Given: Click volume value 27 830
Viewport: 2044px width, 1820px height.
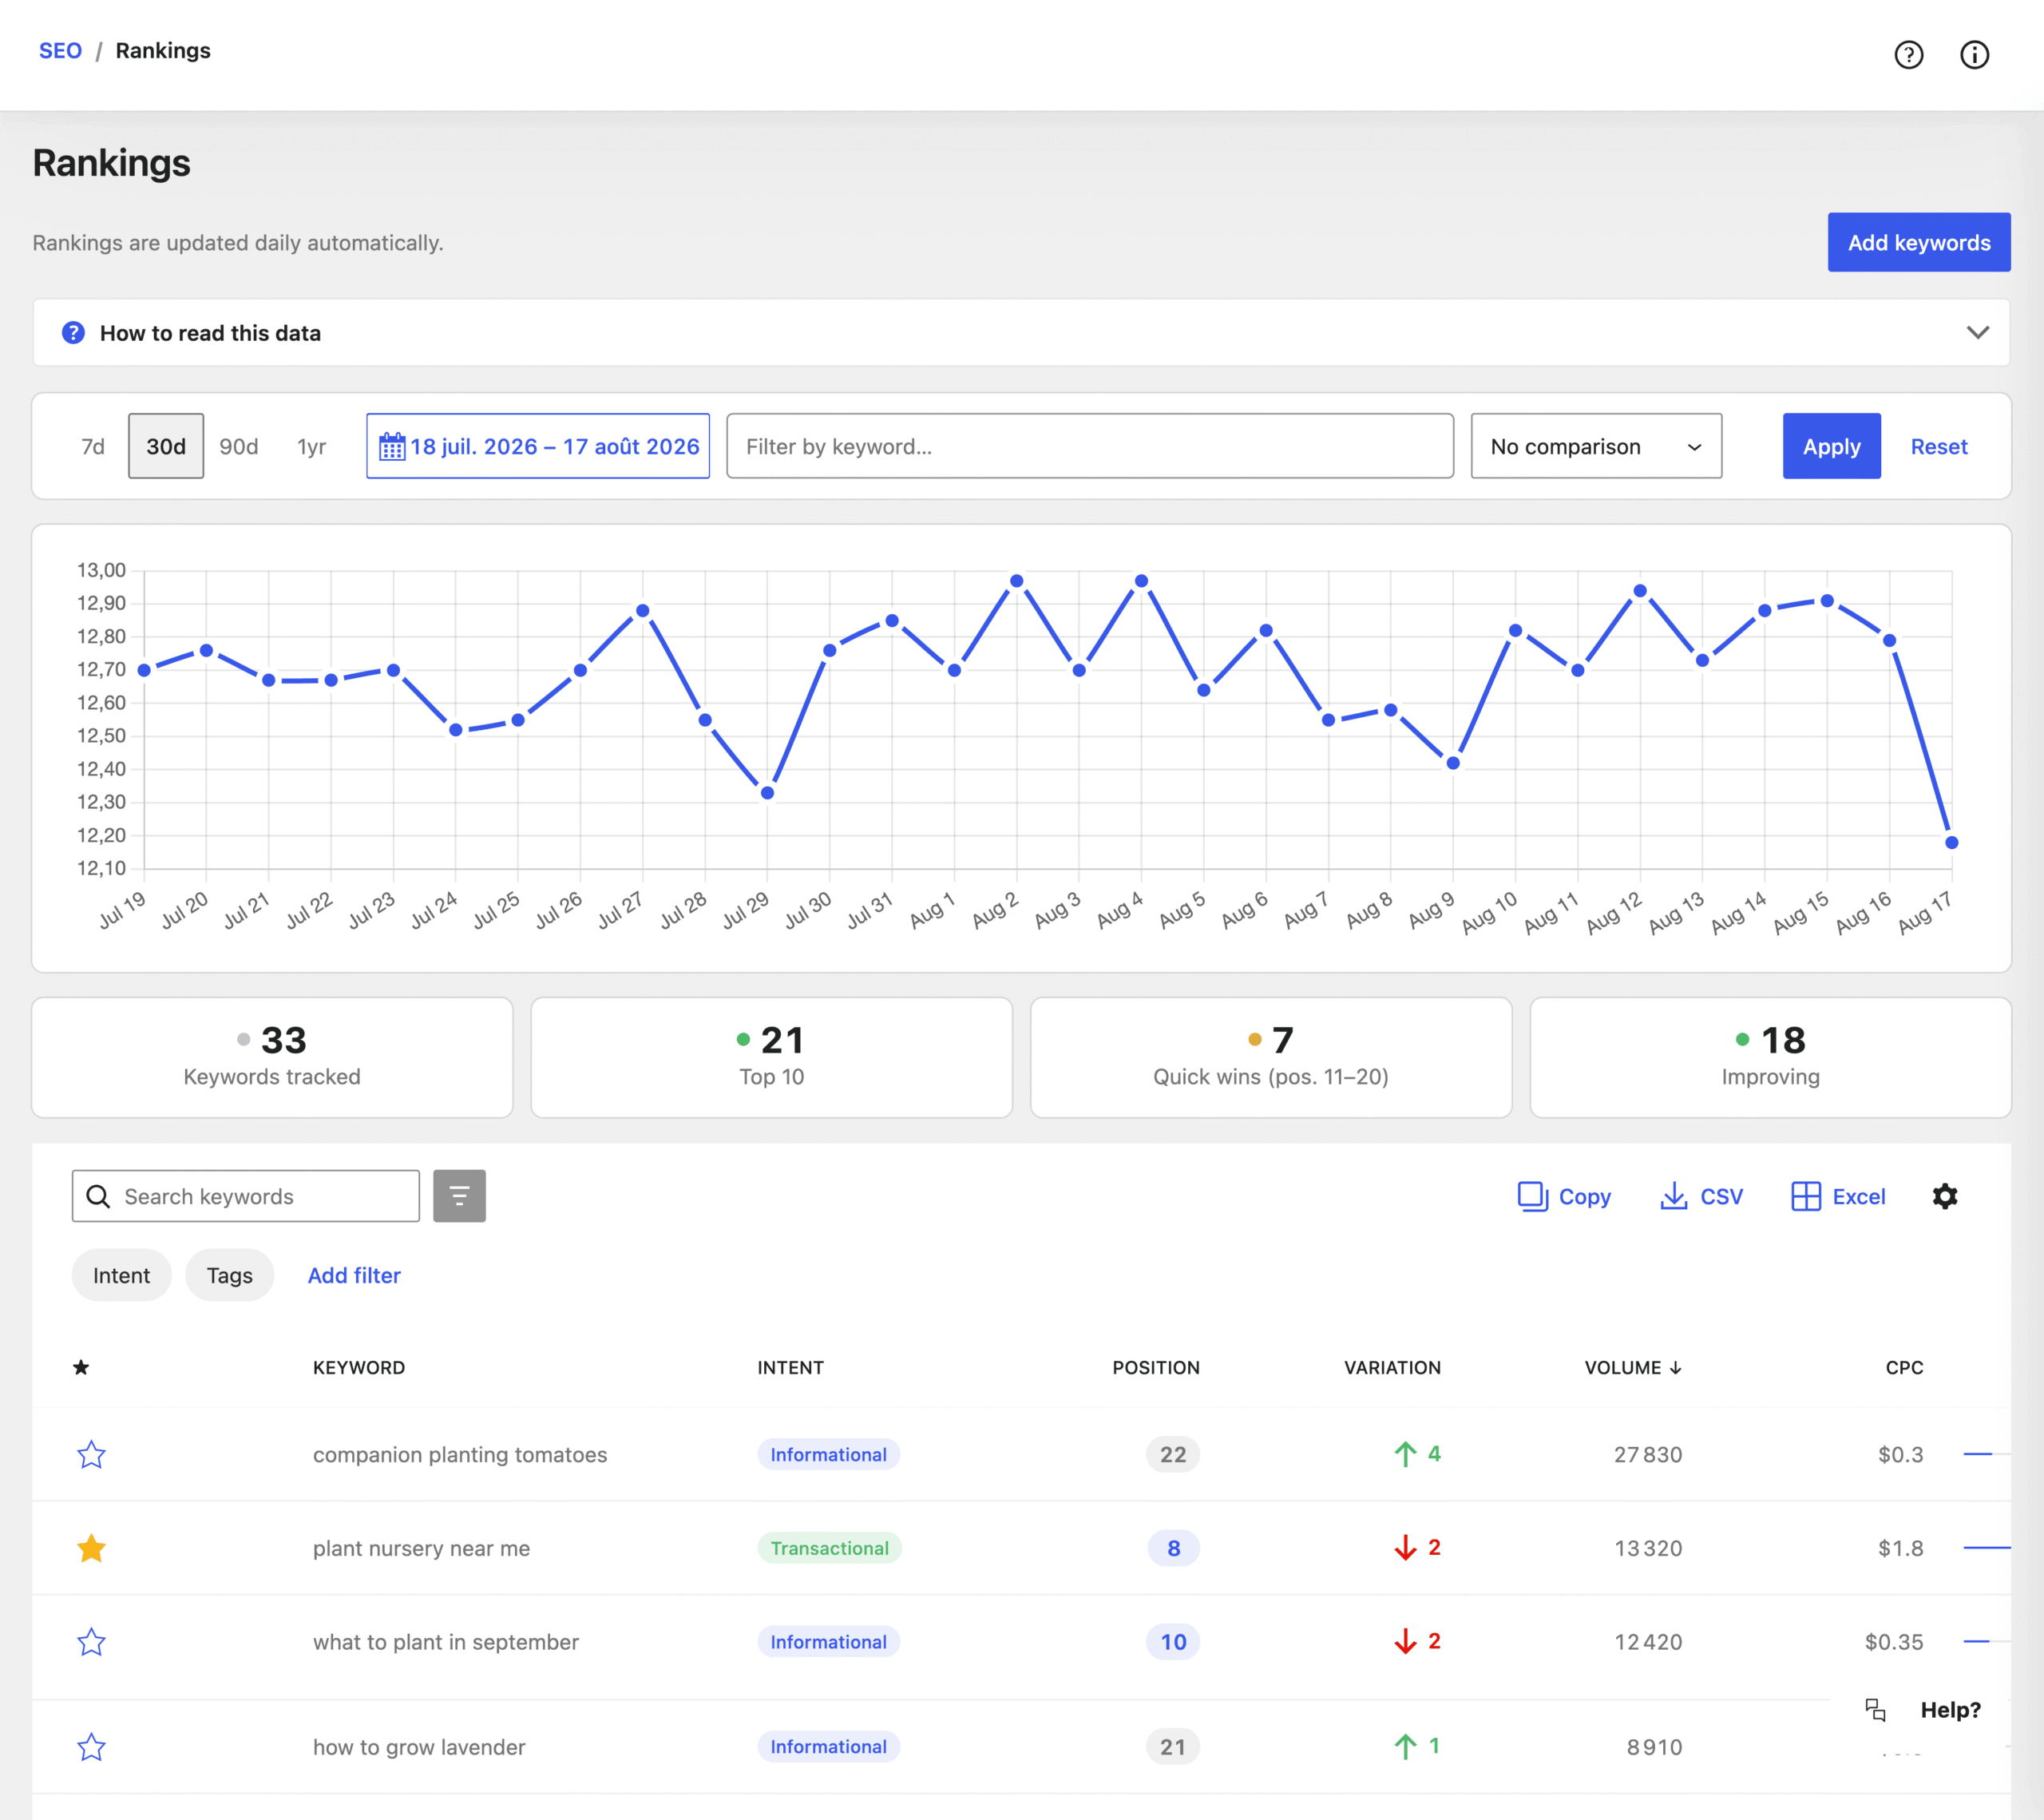Looking at the screenshot, I should pos(1648,1454).
